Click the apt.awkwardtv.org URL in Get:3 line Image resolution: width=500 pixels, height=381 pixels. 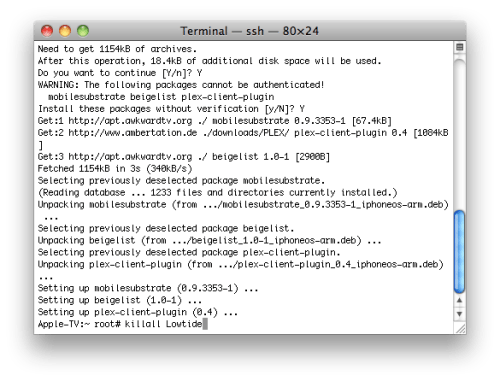pyautogui.click(x=130, y=157)
